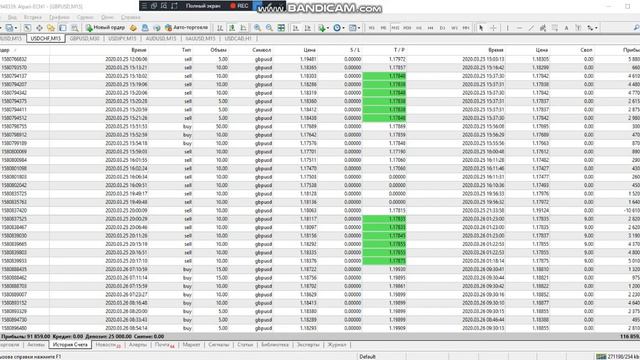Open the Журнал terminal tab
Screen dimensions: 640x360
coord(337,345)
